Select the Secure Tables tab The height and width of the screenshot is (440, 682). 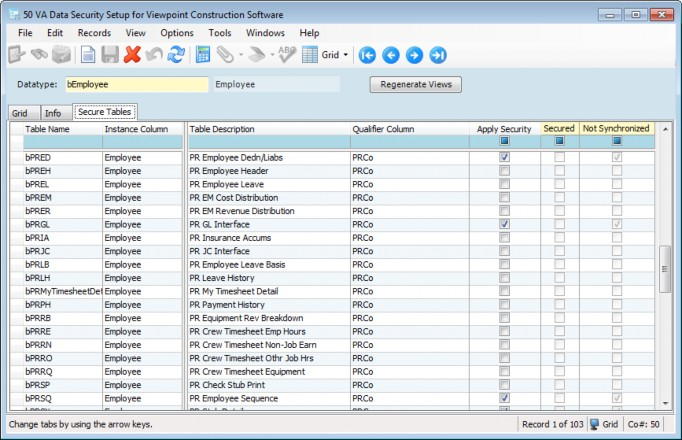point(104,112)
